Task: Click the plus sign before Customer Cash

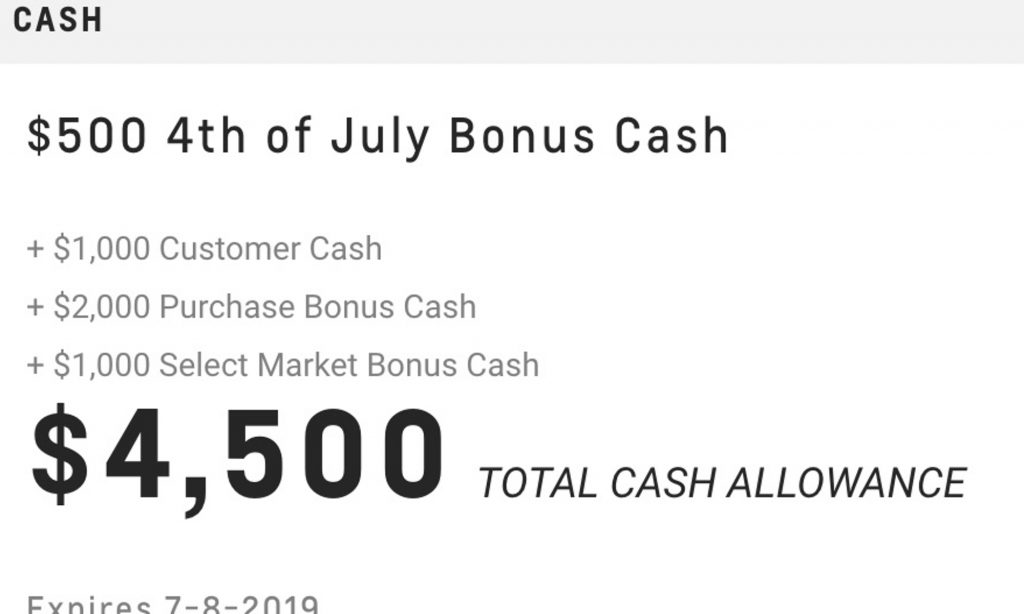Action: click(35, 250)
